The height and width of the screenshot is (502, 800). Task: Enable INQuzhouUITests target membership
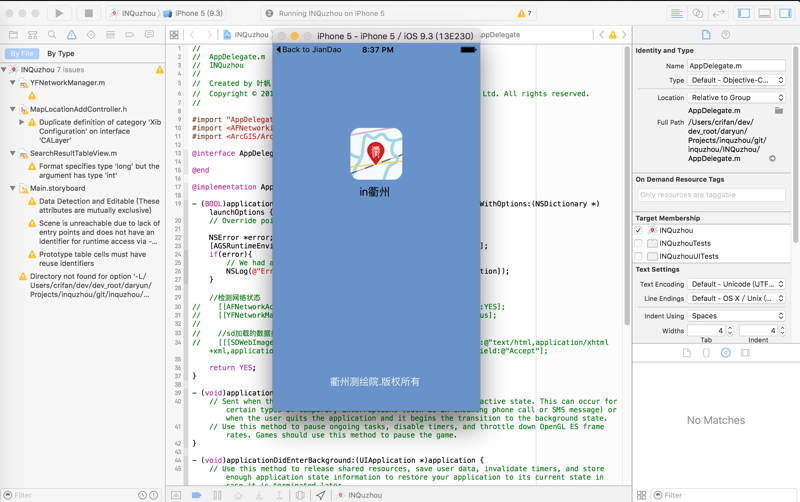[639, 256]
